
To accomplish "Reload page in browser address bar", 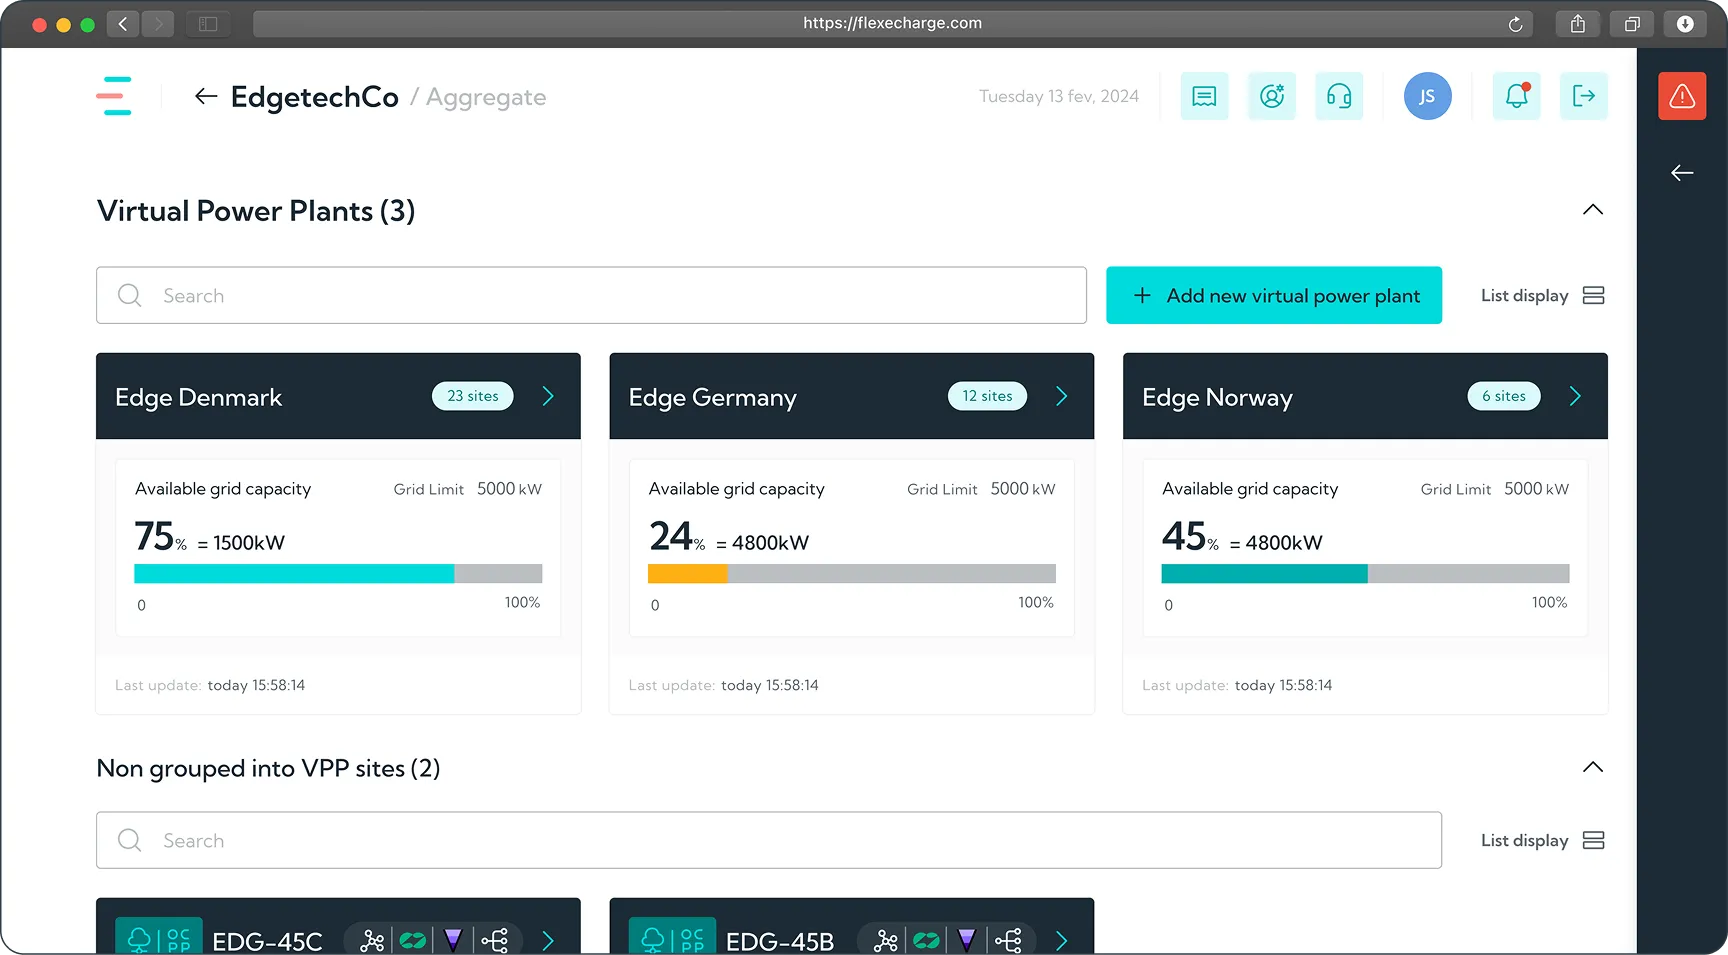I will point(1515,24).
